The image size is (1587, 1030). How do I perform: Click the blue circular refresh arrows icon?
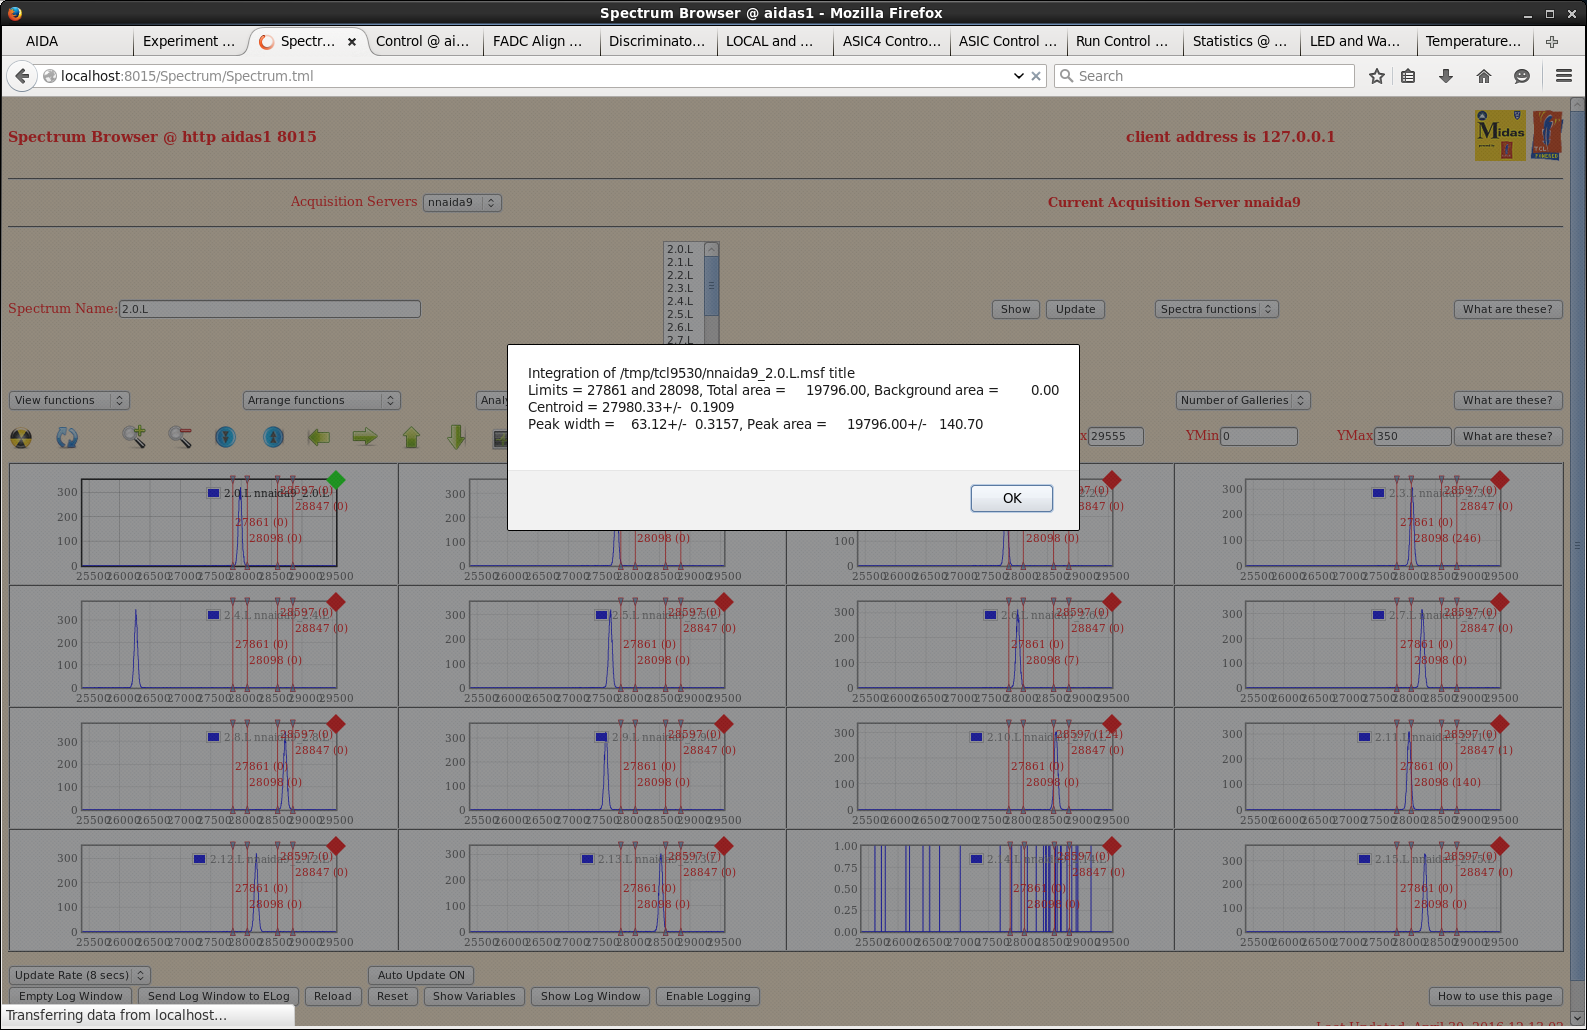coord(67,438)
